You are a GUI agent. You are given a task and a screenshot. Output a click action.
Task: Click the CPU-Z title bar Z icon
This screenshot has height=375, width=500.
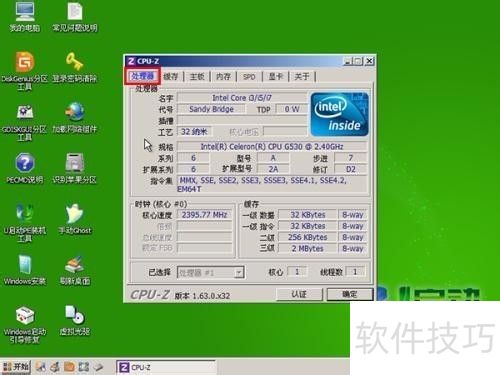pyautogui.click(x=131, y=61)
